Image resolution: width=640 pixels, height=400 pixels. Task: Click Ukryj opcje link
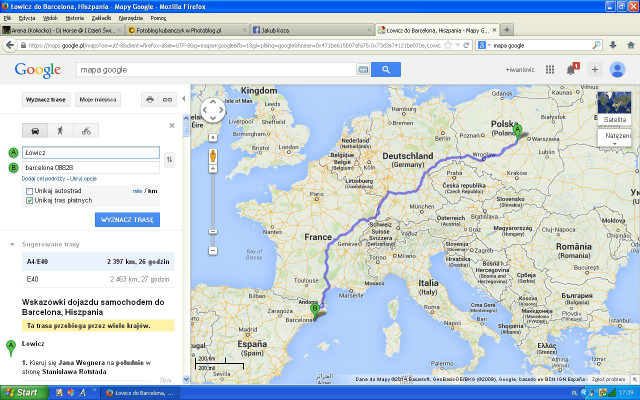click(x=83, y=179)
